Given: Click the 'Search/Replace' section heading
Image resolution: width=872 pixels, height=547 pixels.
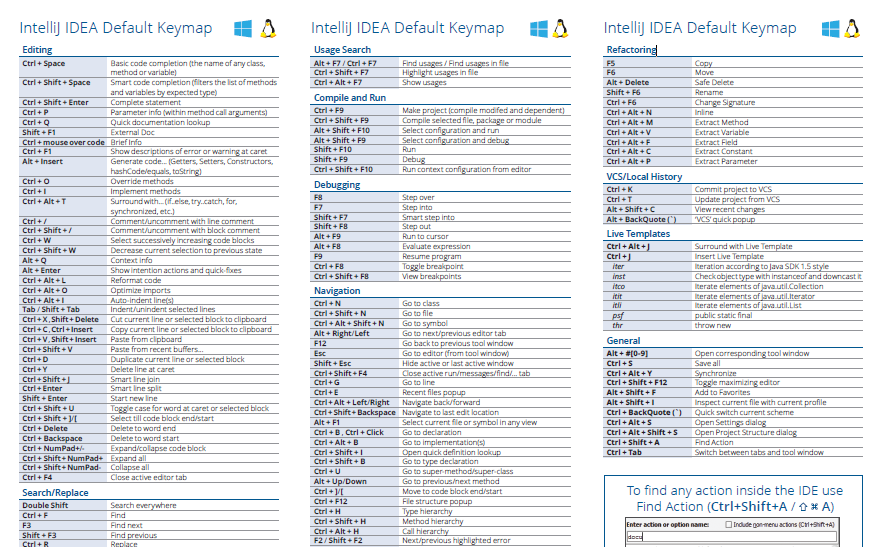Looking at the screenshot, I should (x=55, y=493).
